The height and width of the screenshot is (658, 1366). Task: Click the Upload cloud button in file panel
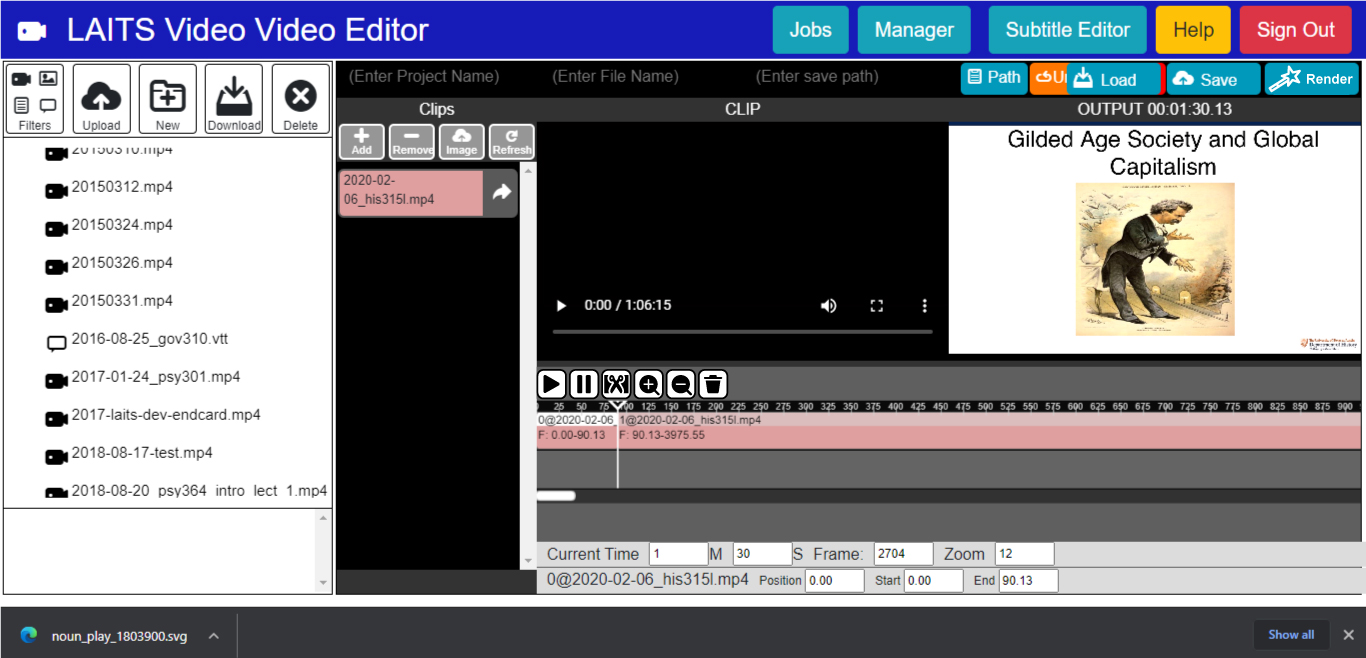101,99
